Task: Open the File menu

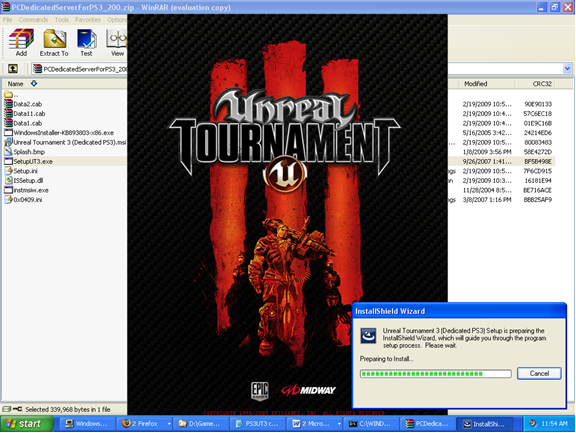Action: 7,19
